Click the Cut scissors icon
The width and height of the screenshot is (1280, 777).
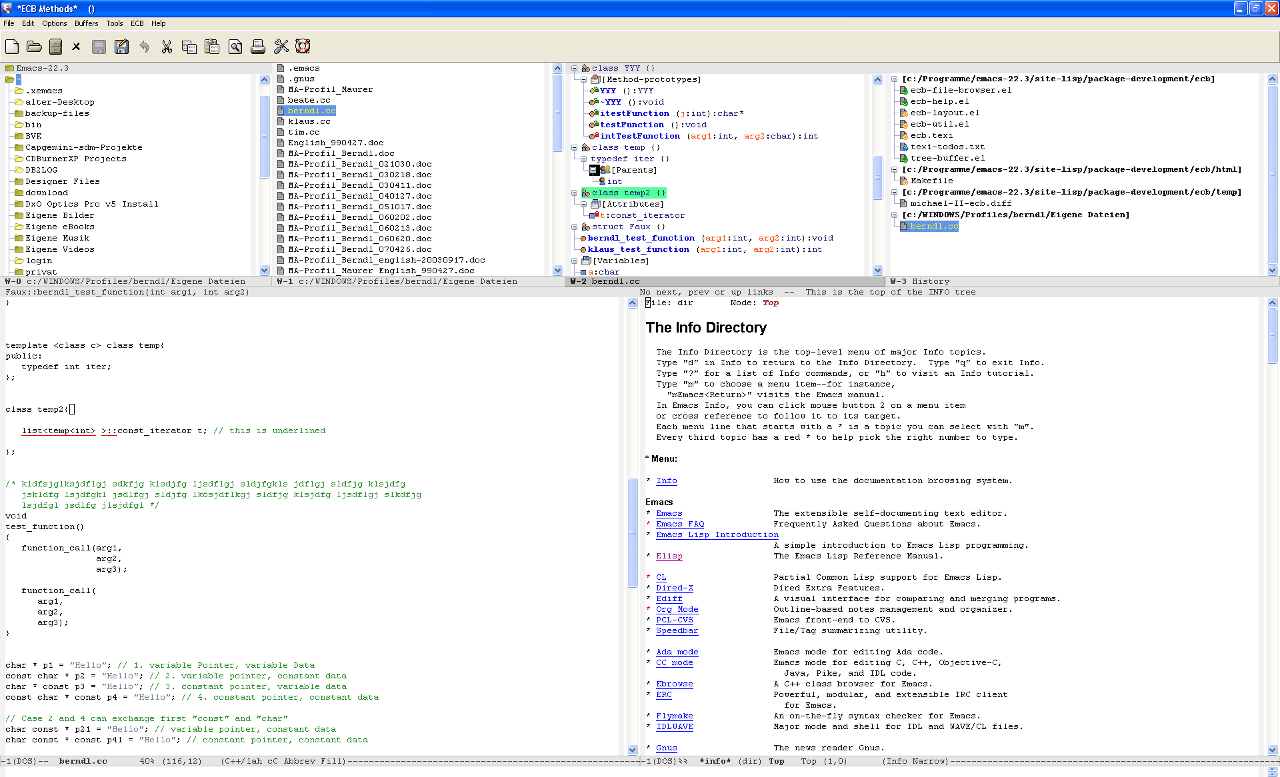[x=166, y=46]
